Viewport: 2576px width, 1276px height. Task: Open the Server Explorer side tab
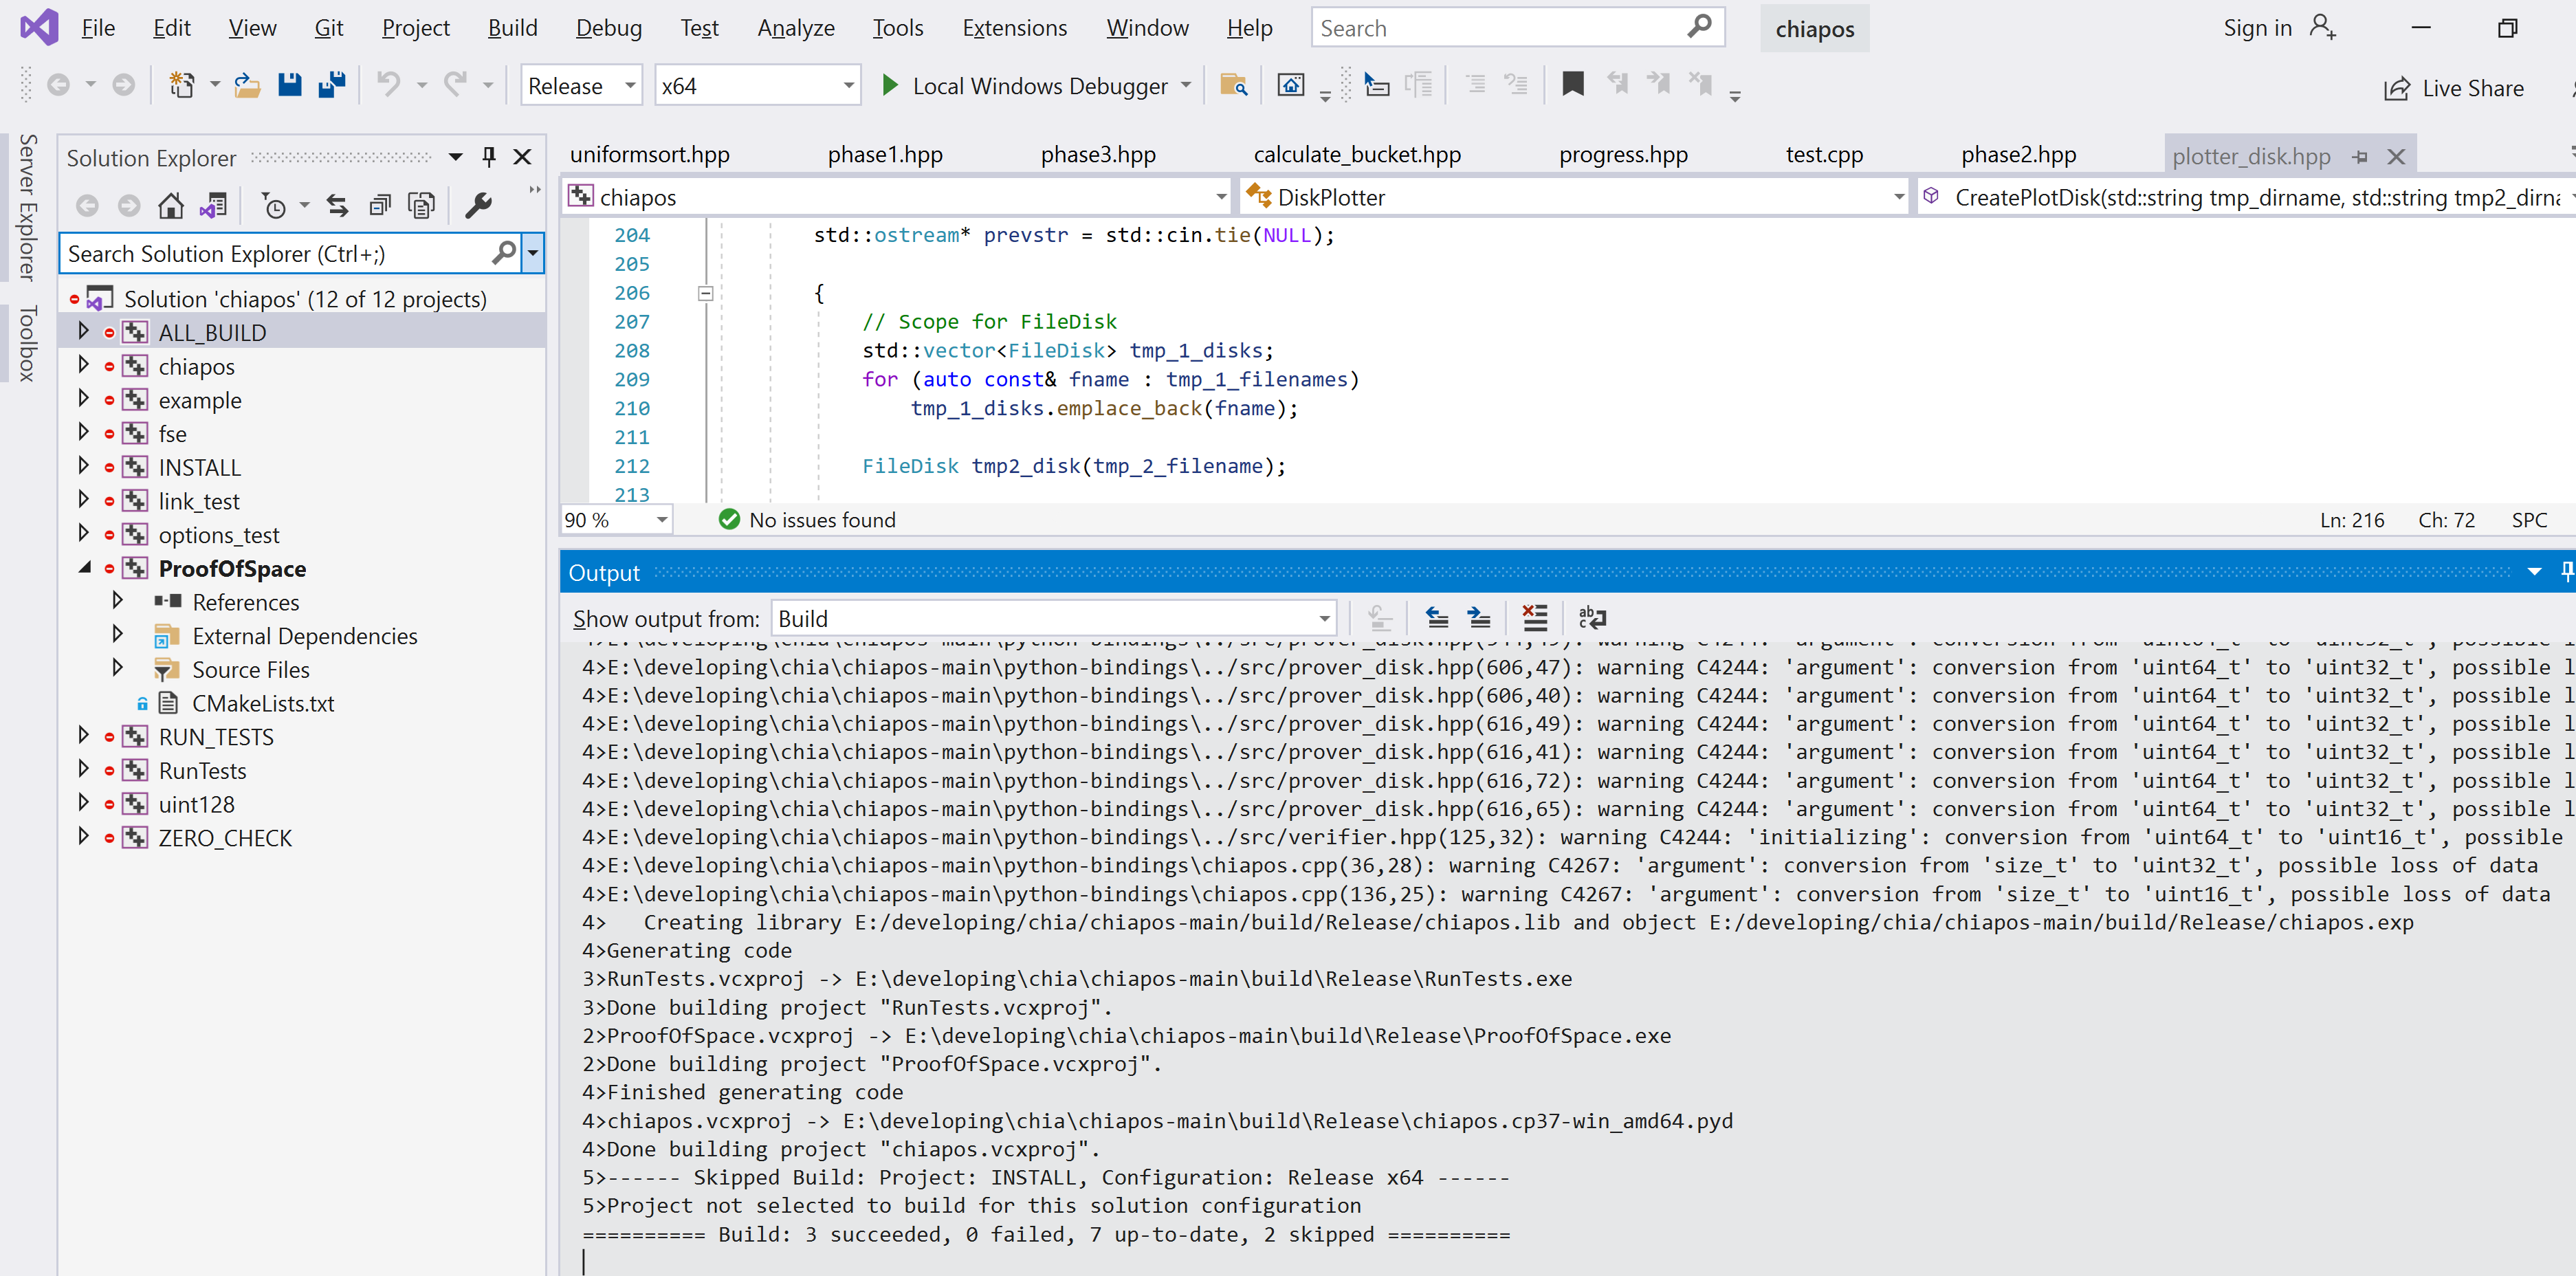click(x=27, y=207)
